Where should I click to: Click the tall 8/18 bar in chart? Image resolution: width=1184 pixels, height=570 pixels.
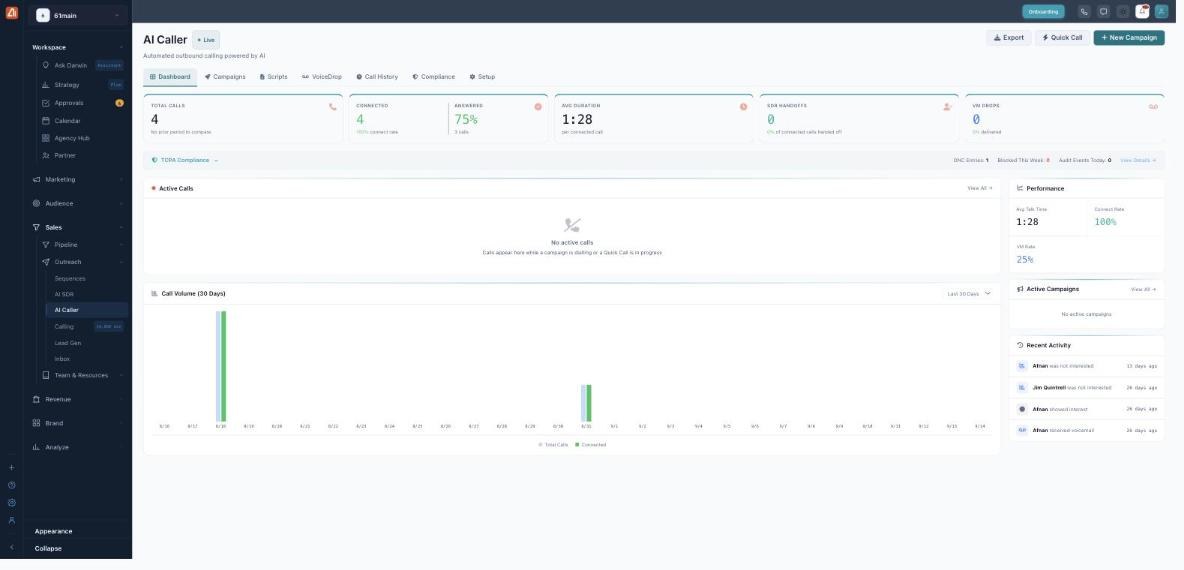click(220, 366)
